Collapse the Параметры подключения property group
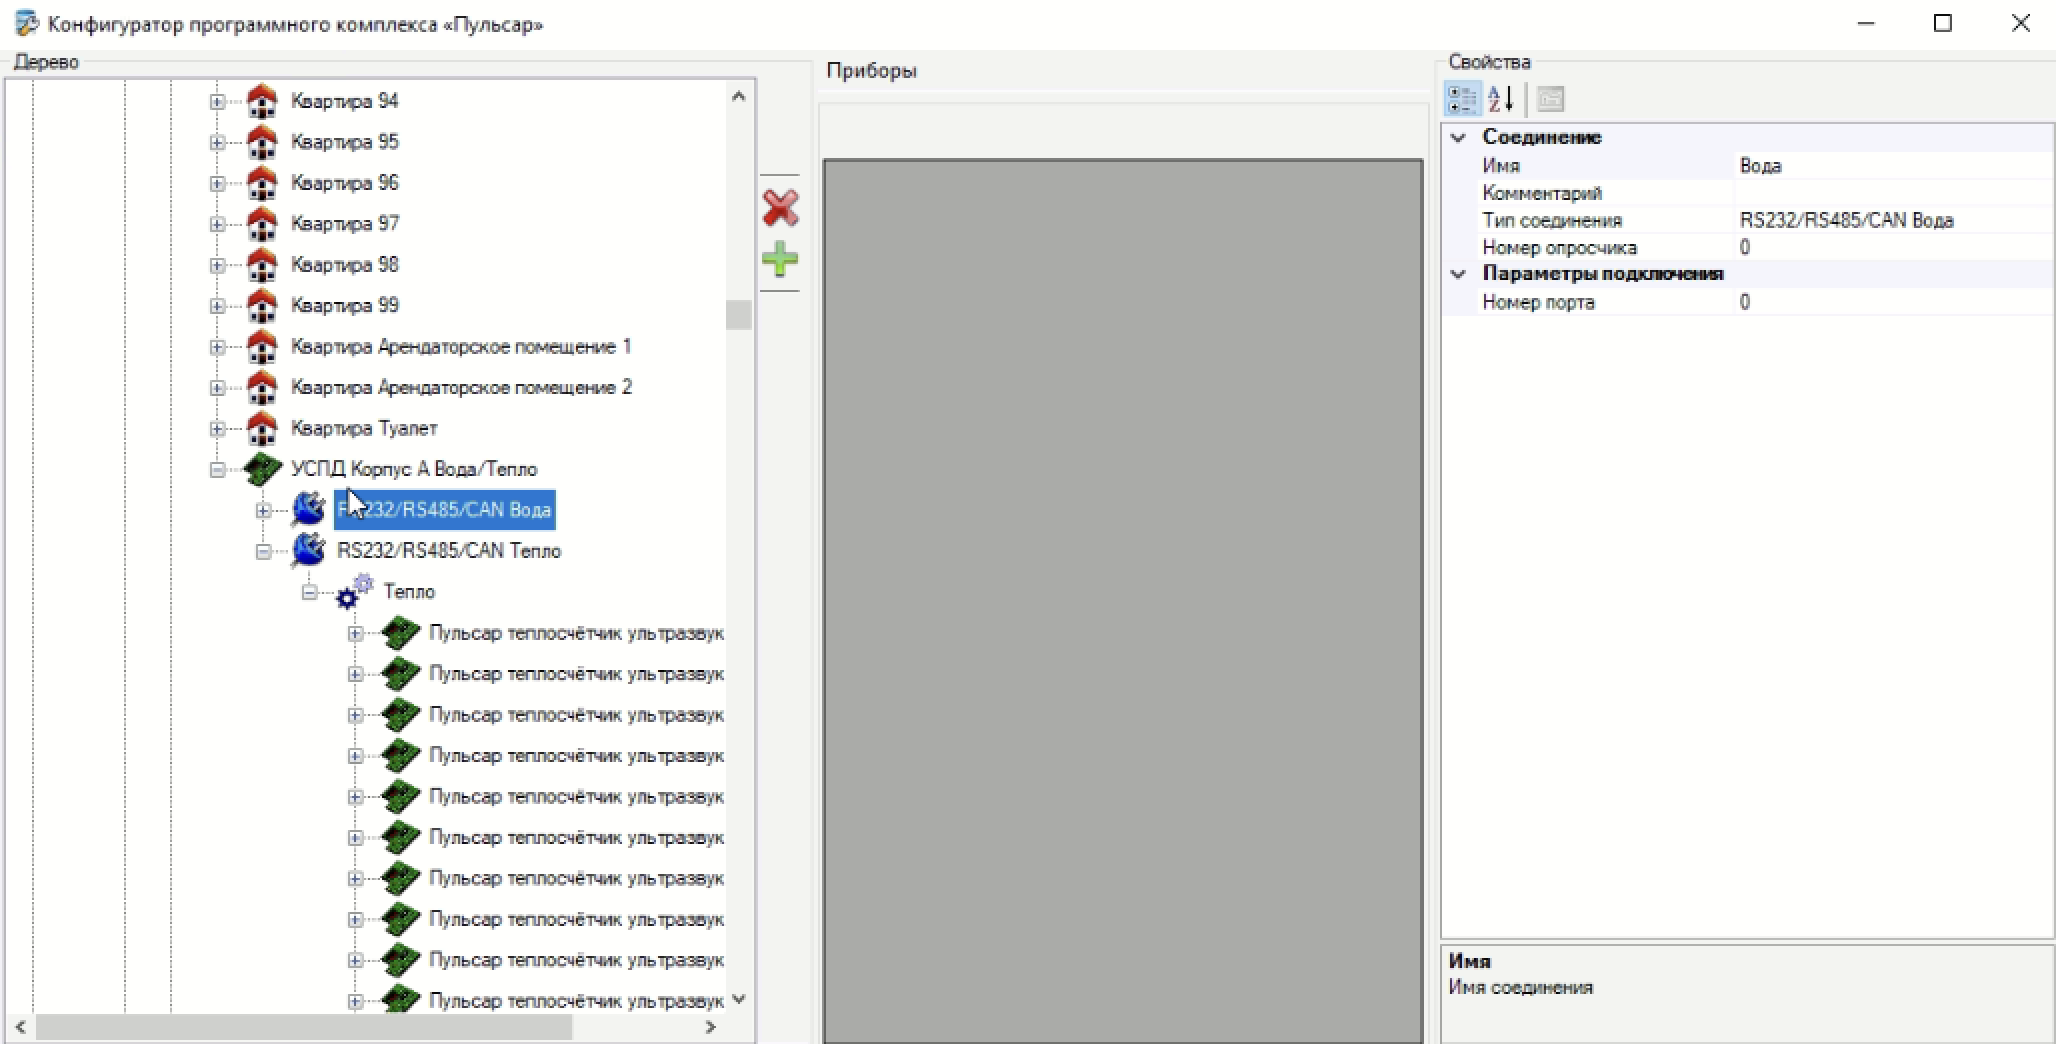The height and width of the screenshot is (1044, 2056). click(1458, 274)
